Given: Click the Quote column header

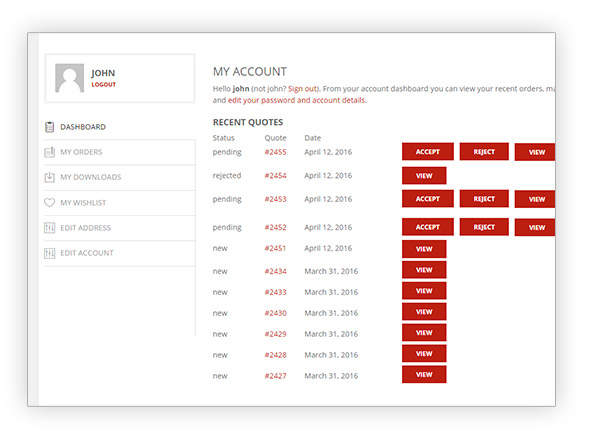Looking at the screenshot, I should click(275, 138).
